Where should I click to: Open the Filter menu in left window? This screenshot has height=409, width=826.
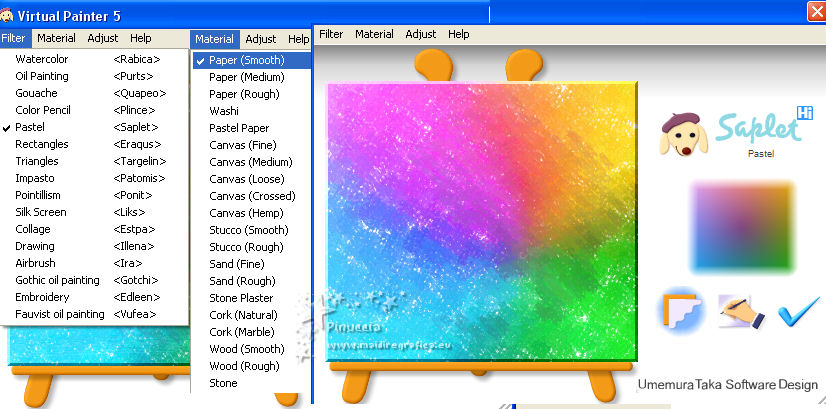(x=14, y=38)
